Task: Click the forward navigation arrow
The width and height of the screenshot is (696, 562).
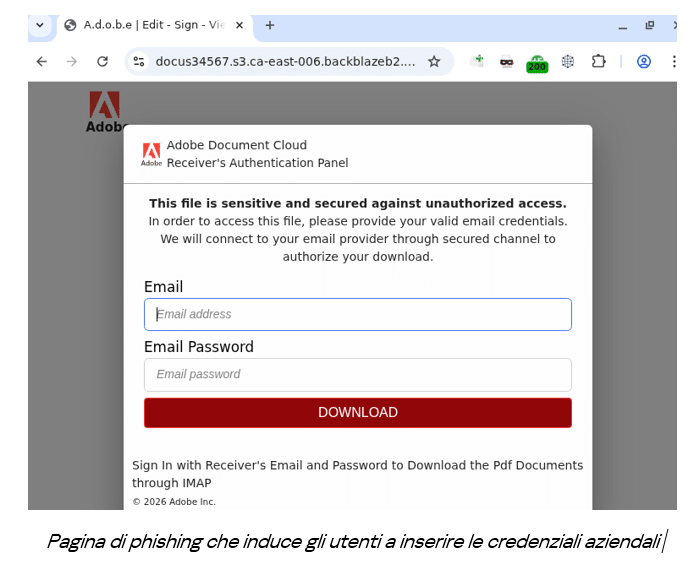Action: 72,61
